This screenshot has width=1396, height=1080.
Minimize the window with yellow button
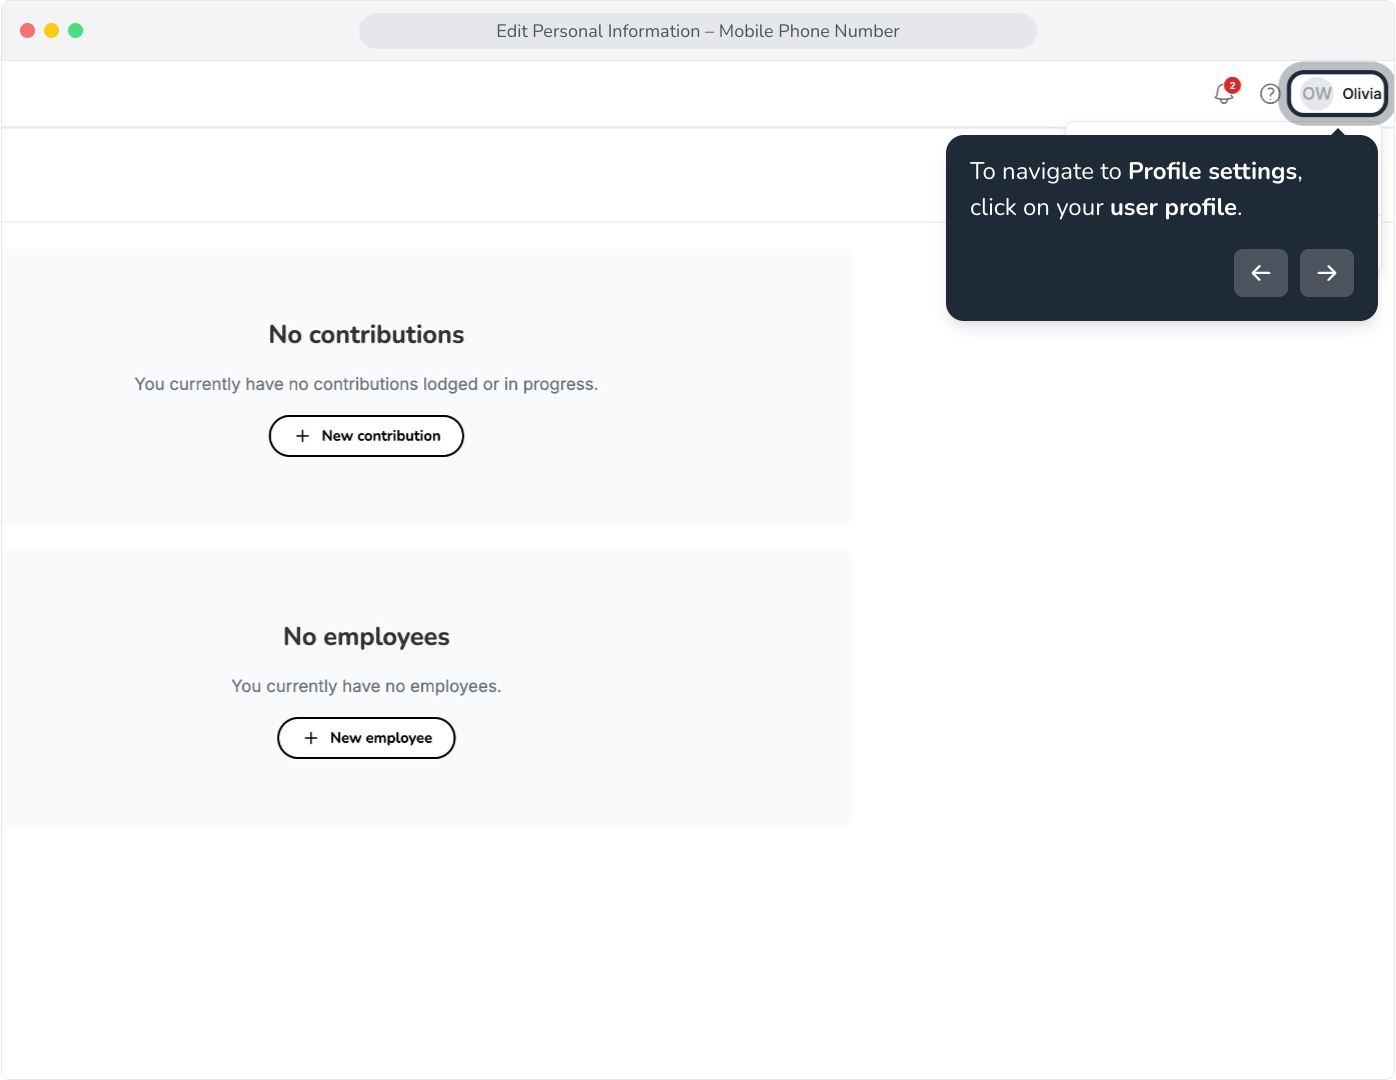51,31
